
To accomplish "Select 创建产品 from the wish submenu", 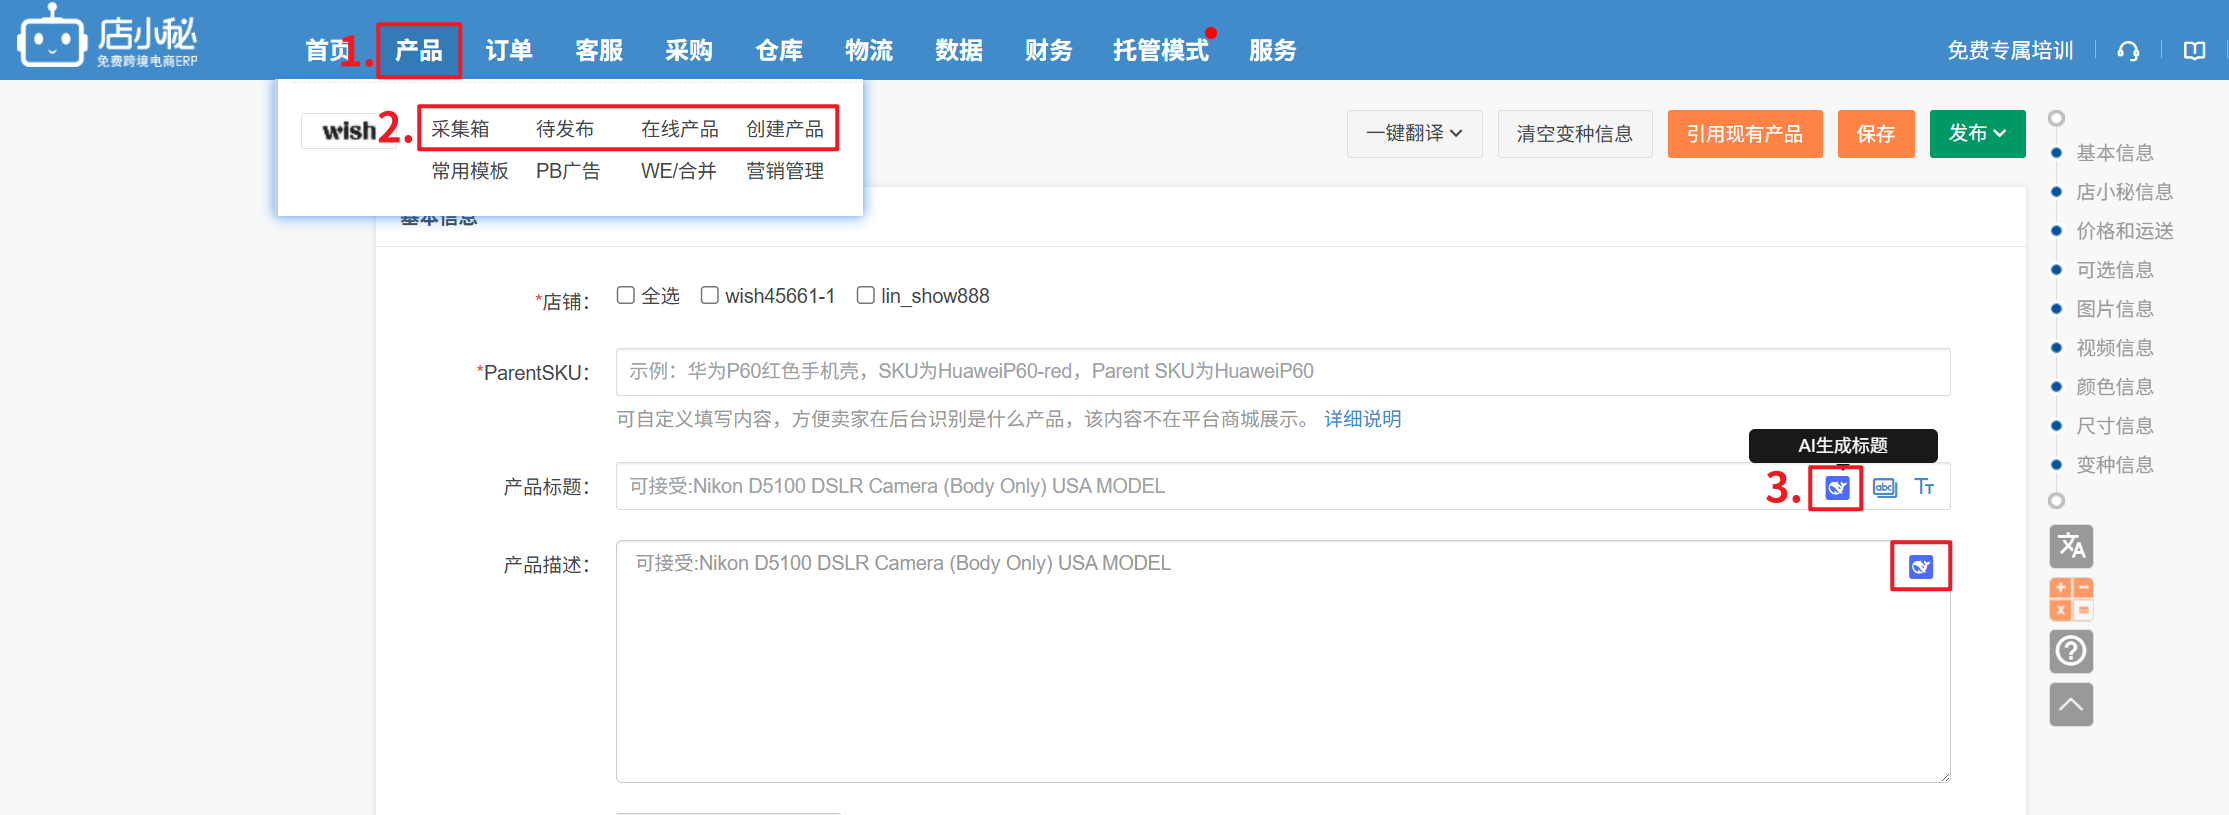I will tap(784, 129).
